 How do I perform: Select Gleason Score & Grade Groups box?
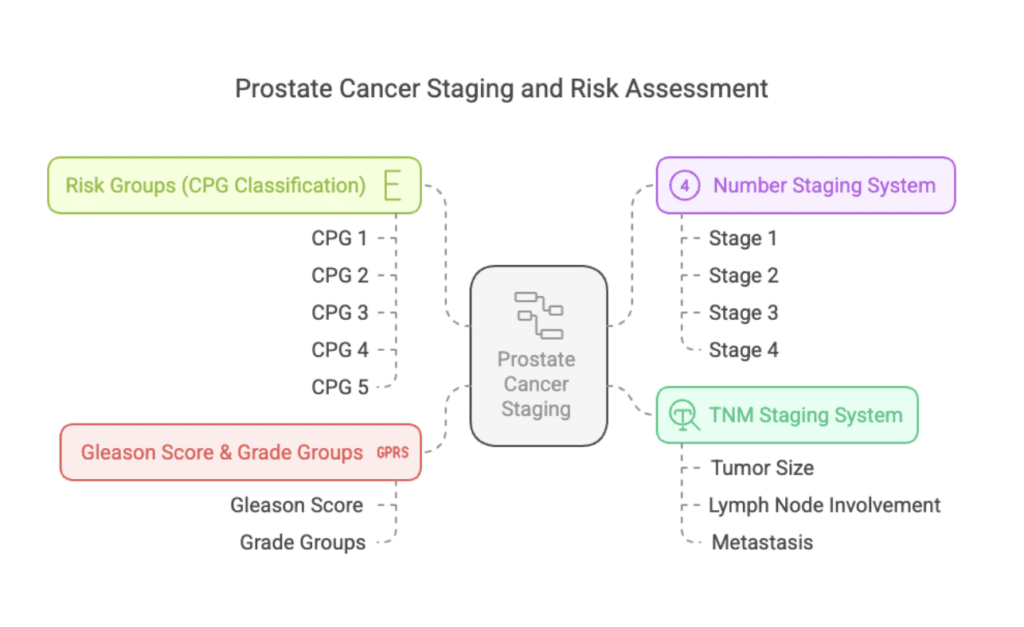point(240,453)
